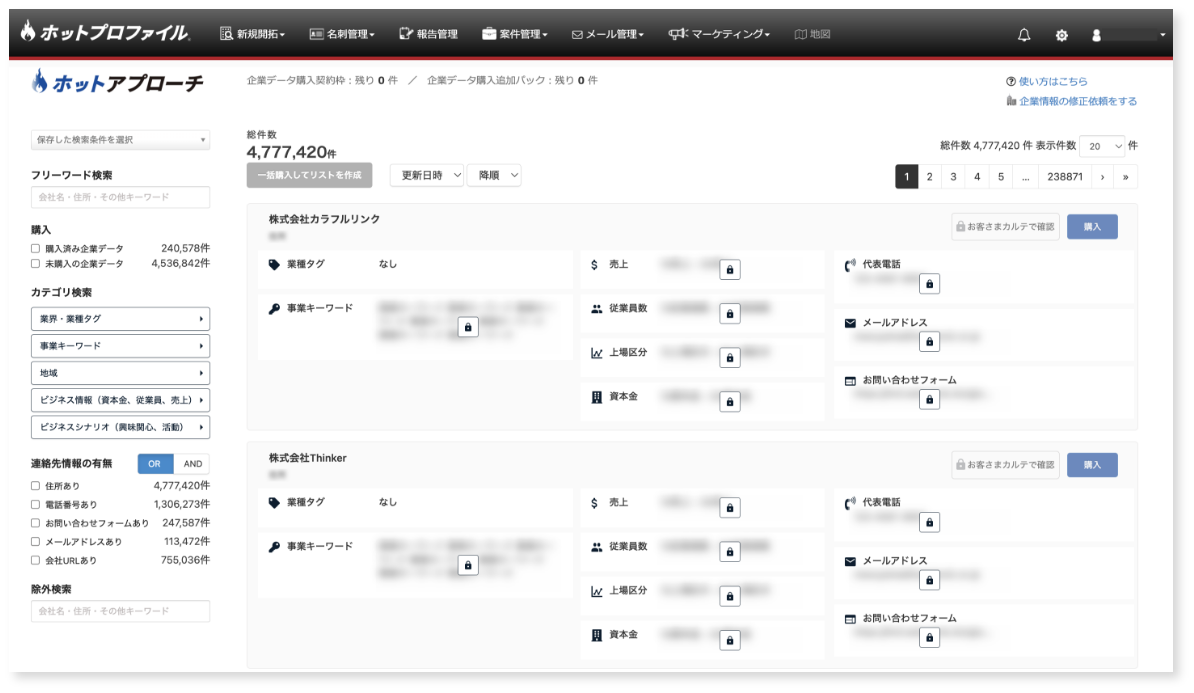Click the lock on 株式会社カラフルリンク 事業キーワード
The height and width of the screenshot is (693, 1194).
click(x=468, y=327)
